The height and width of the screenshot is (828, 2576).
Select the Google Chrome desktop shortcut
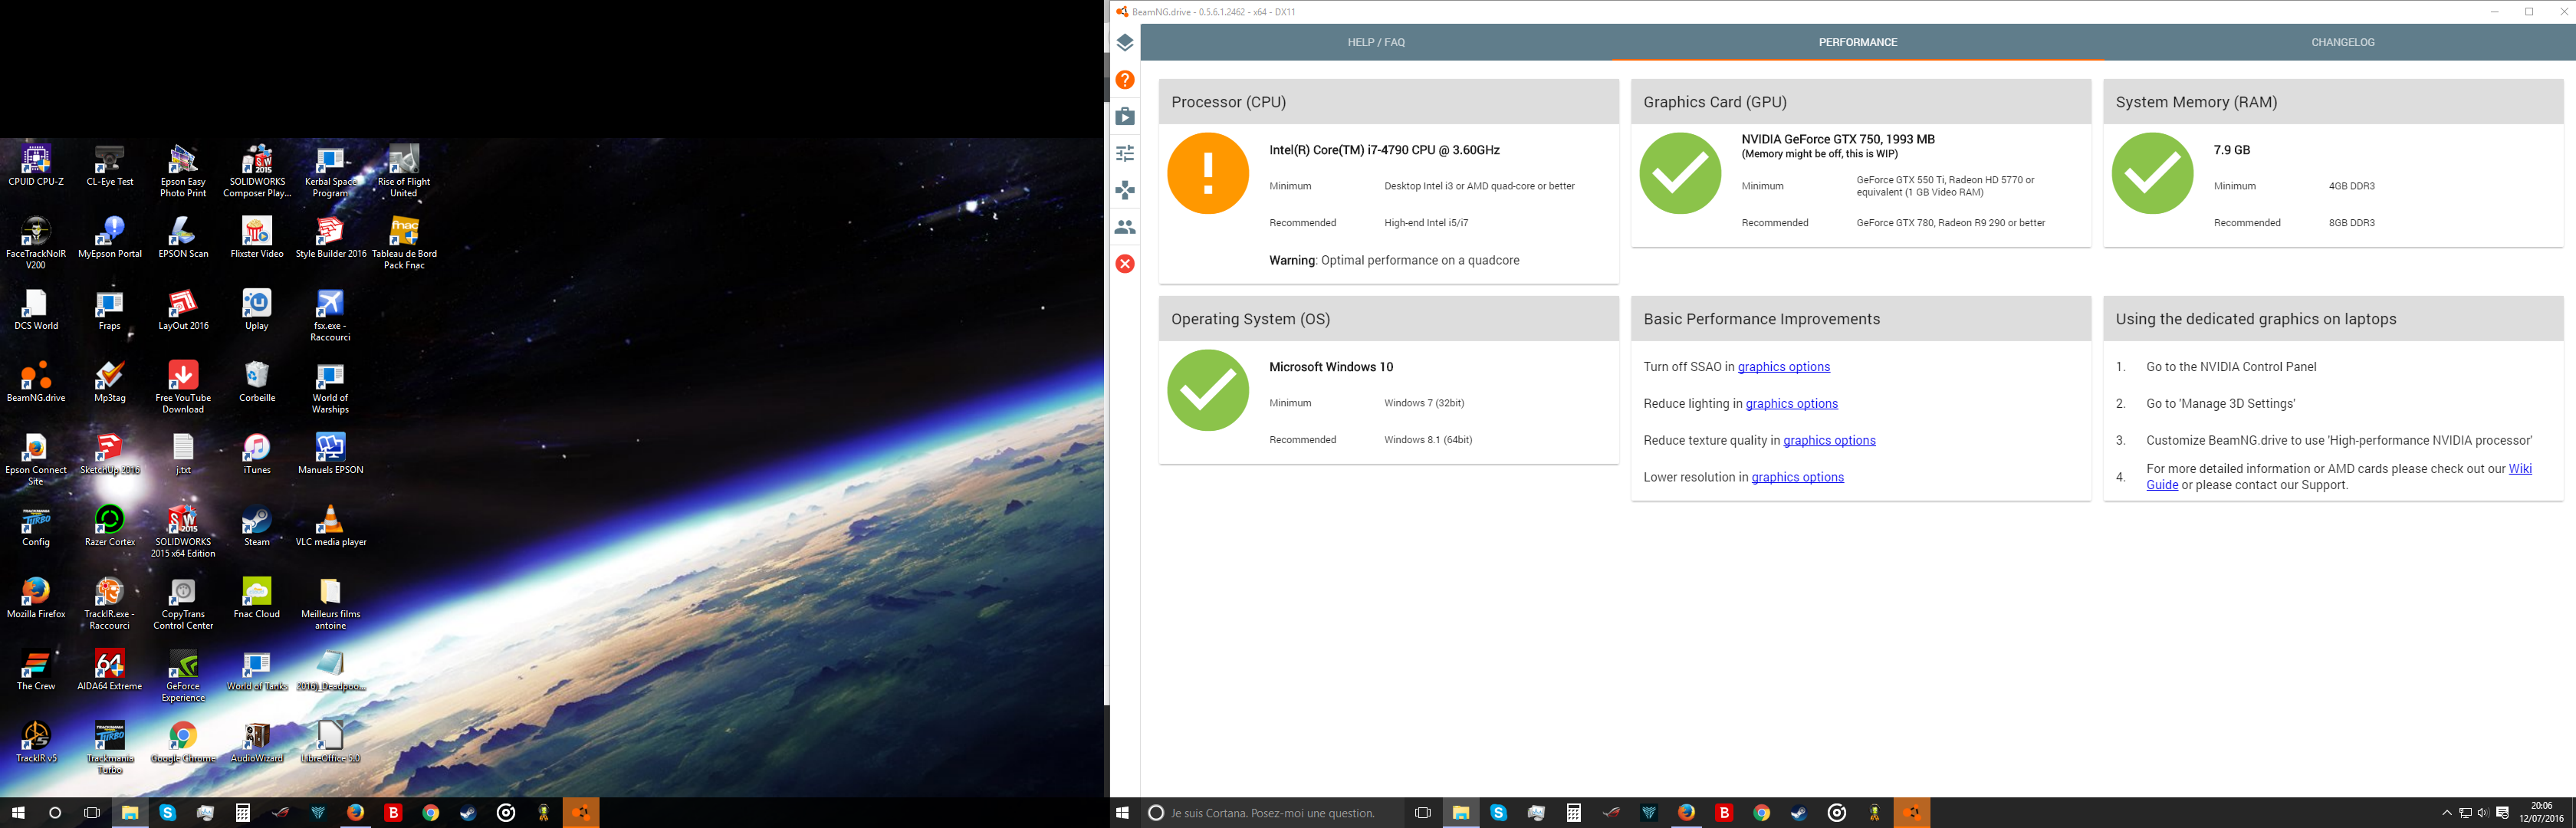183,743
